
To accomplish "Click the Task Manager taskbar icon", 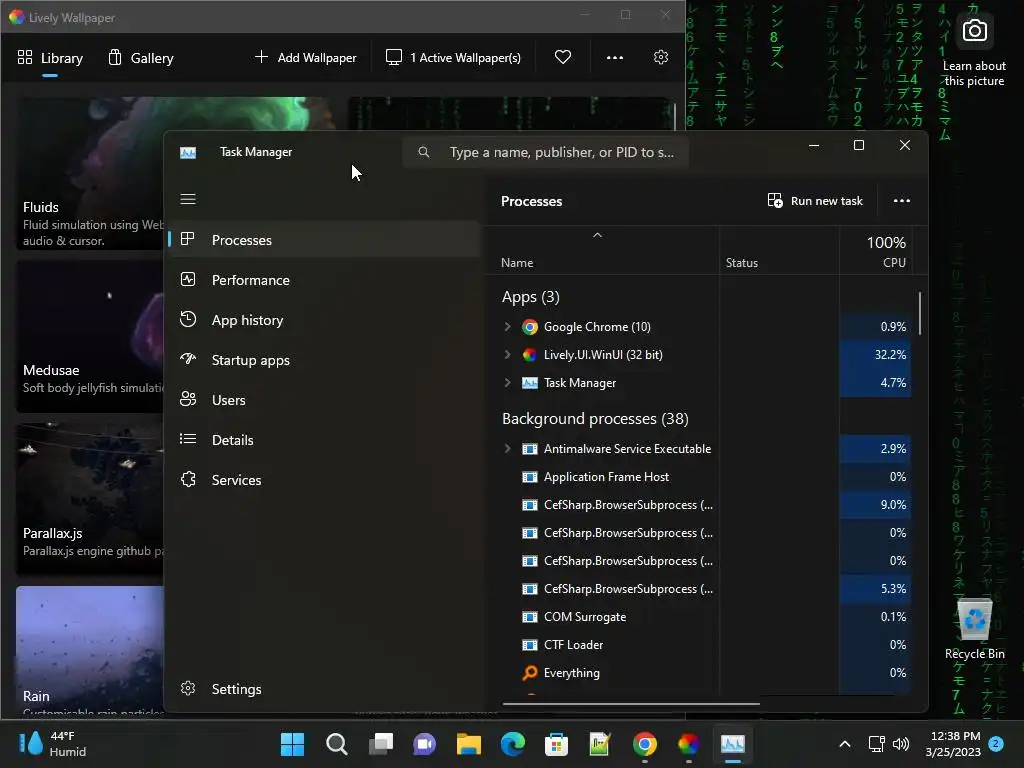I will 733,744.
